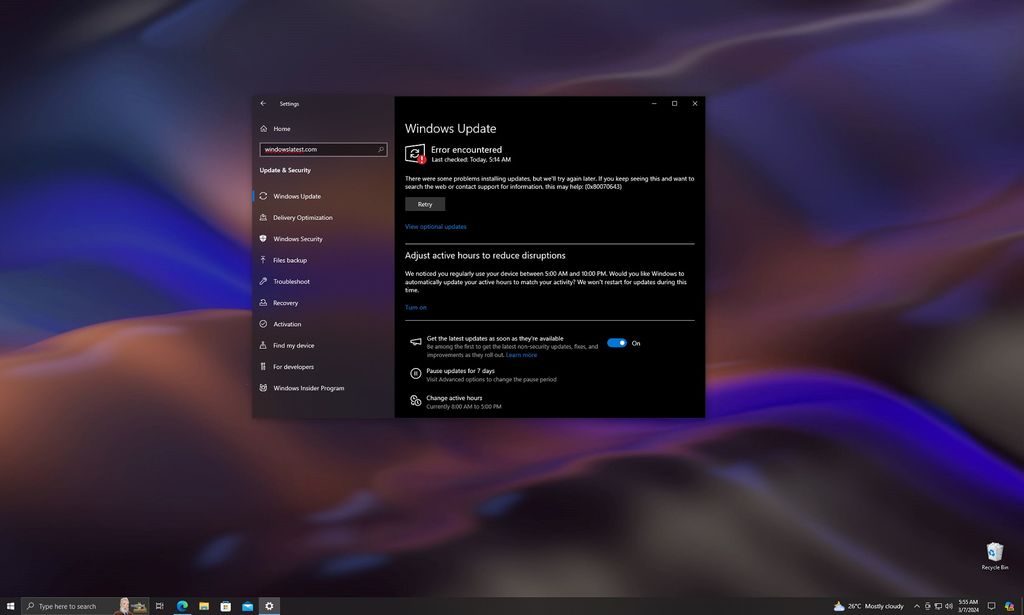Open Delivery Optimization settings
1024x615 pixels.
(x=305, y=217)
